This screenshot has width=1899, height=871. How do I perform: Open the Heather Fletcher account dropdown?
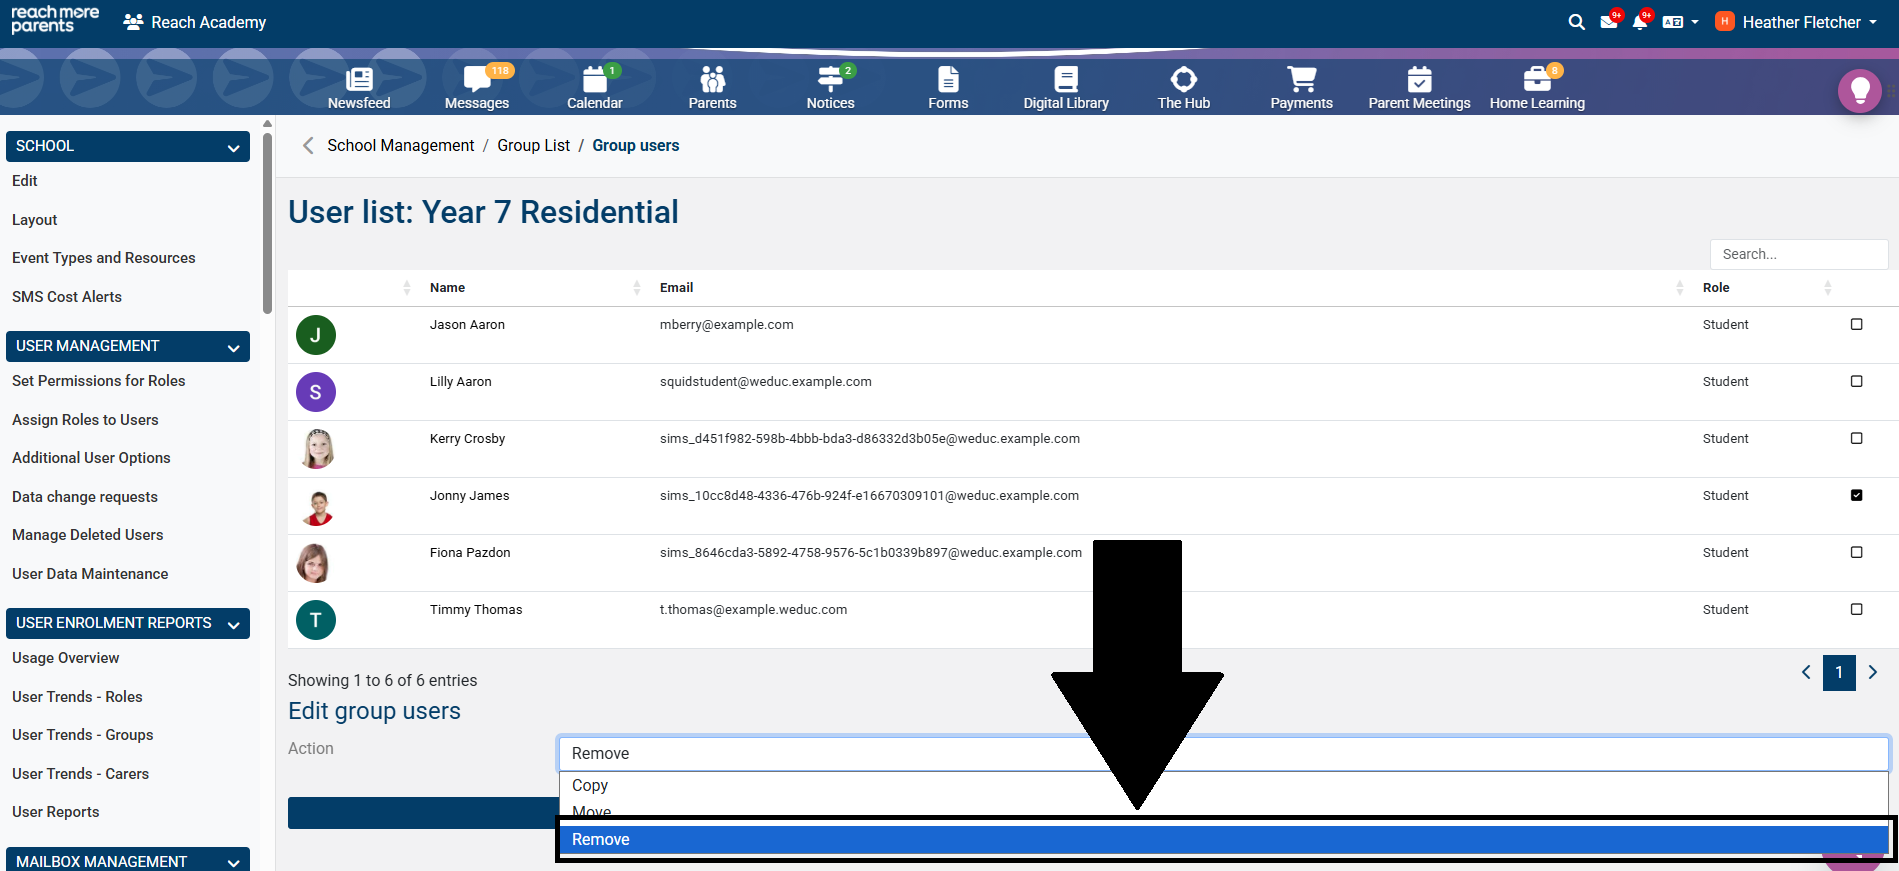point(1802,22)
